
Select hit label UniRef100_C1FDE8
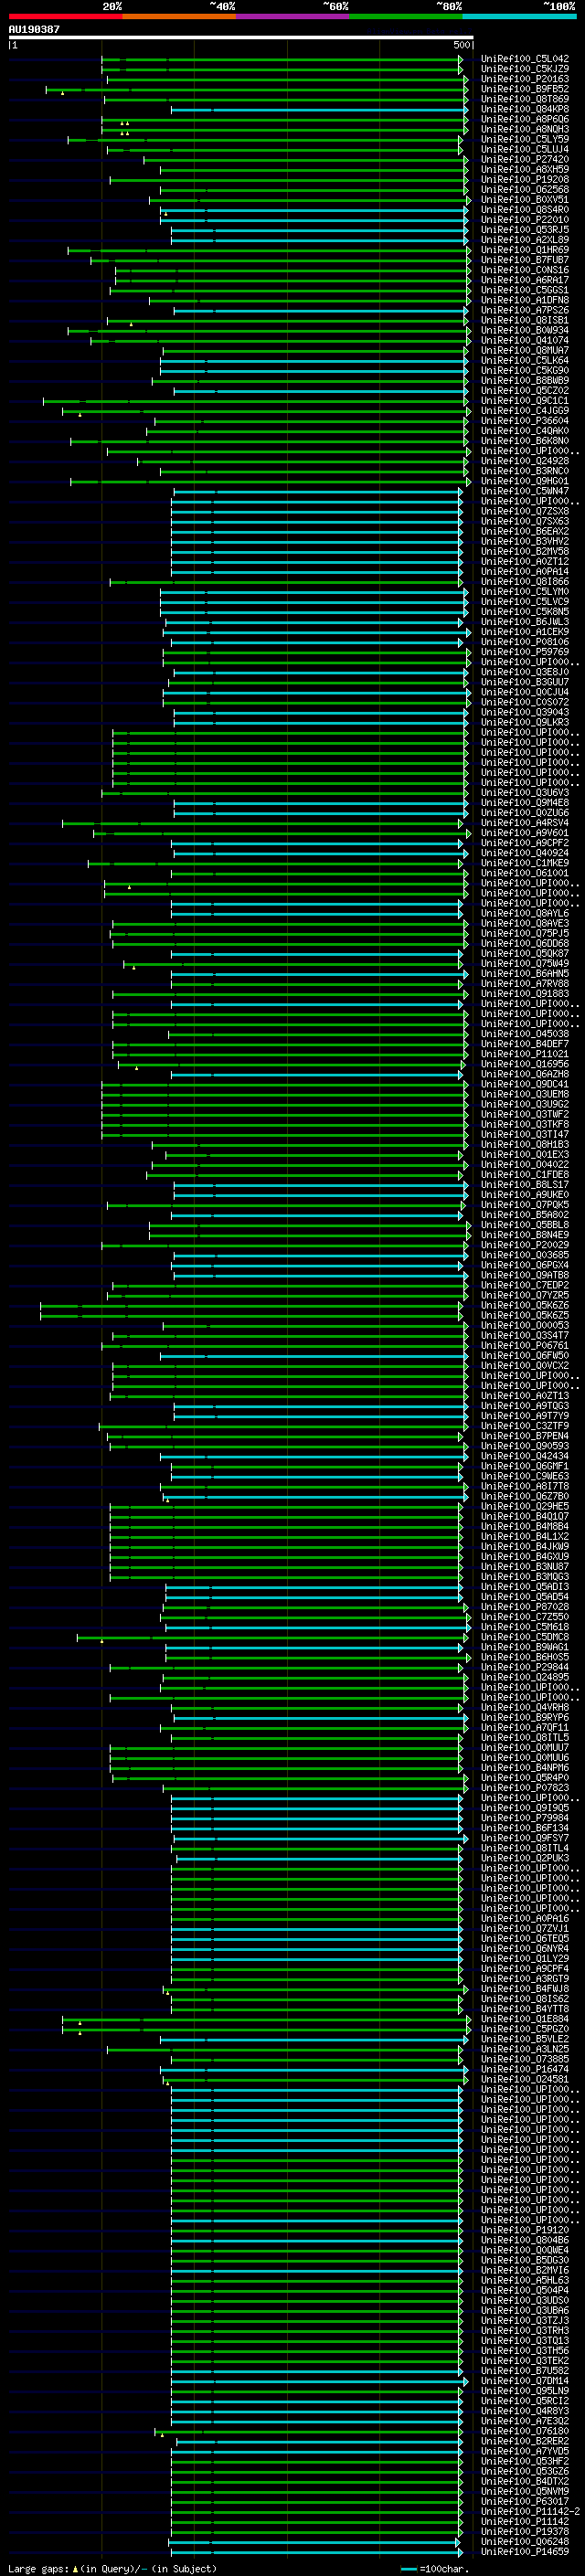coord(525,1175)
